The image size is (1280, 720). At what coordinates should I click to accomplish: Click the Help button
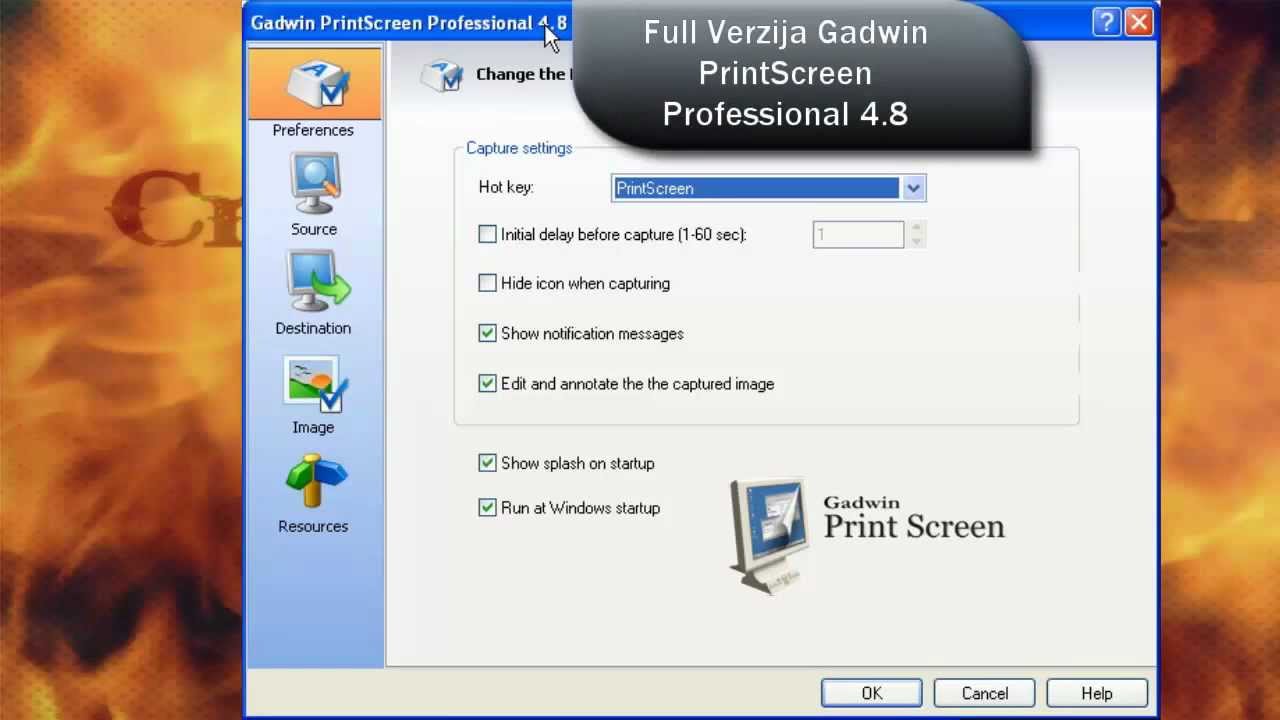[x=1097, y=693]
